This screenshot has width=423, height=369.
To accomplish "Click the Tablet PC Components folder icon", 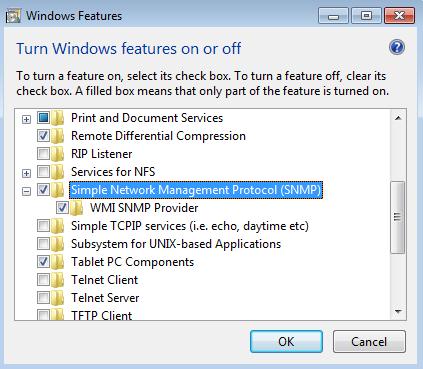I will 57,262.
